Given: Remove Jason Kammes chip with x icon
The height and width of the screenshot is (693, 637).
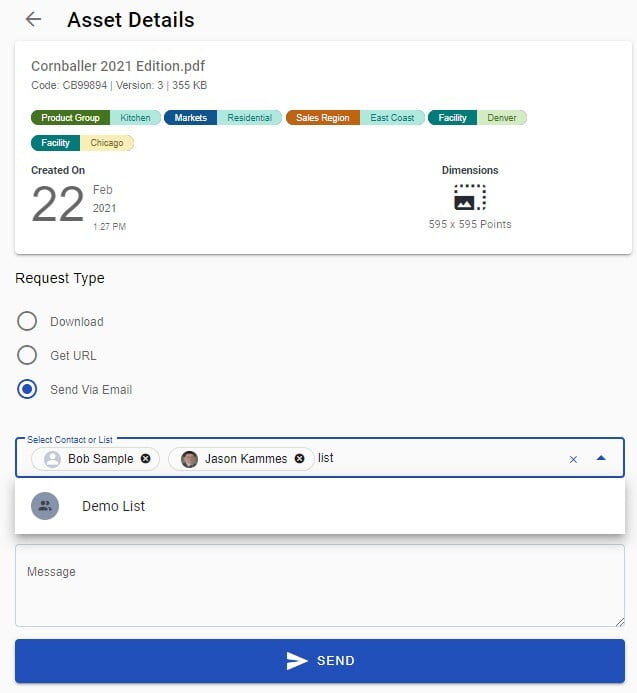Looking at the screenshot, I should 299,459.
